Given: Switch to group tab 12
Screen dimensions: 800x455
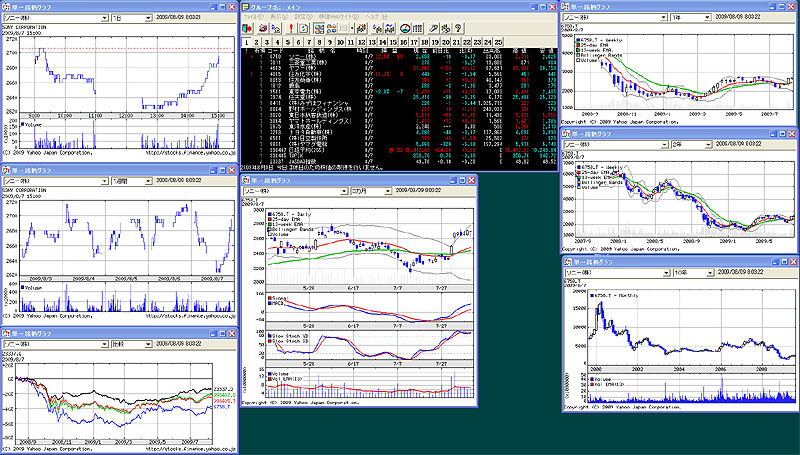Looking at the screenshot, I should [361, 42].
